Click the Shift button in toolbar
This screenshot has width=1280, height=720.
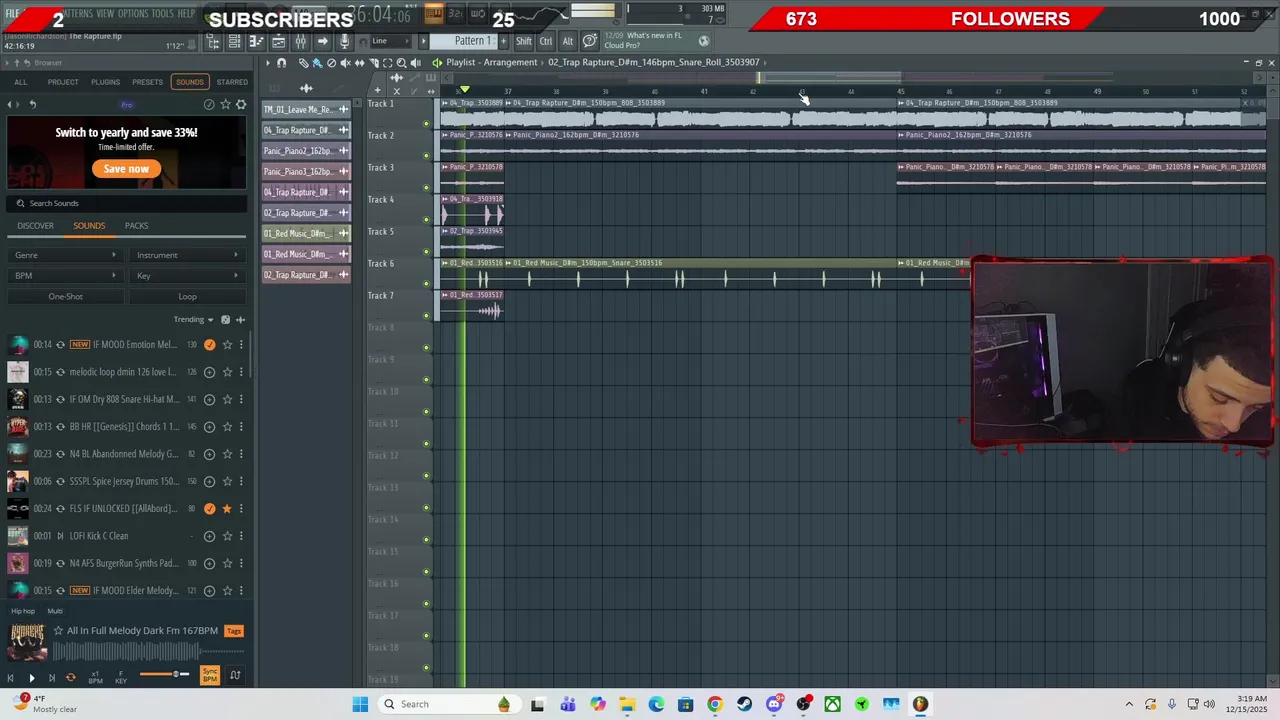point(524,41)
